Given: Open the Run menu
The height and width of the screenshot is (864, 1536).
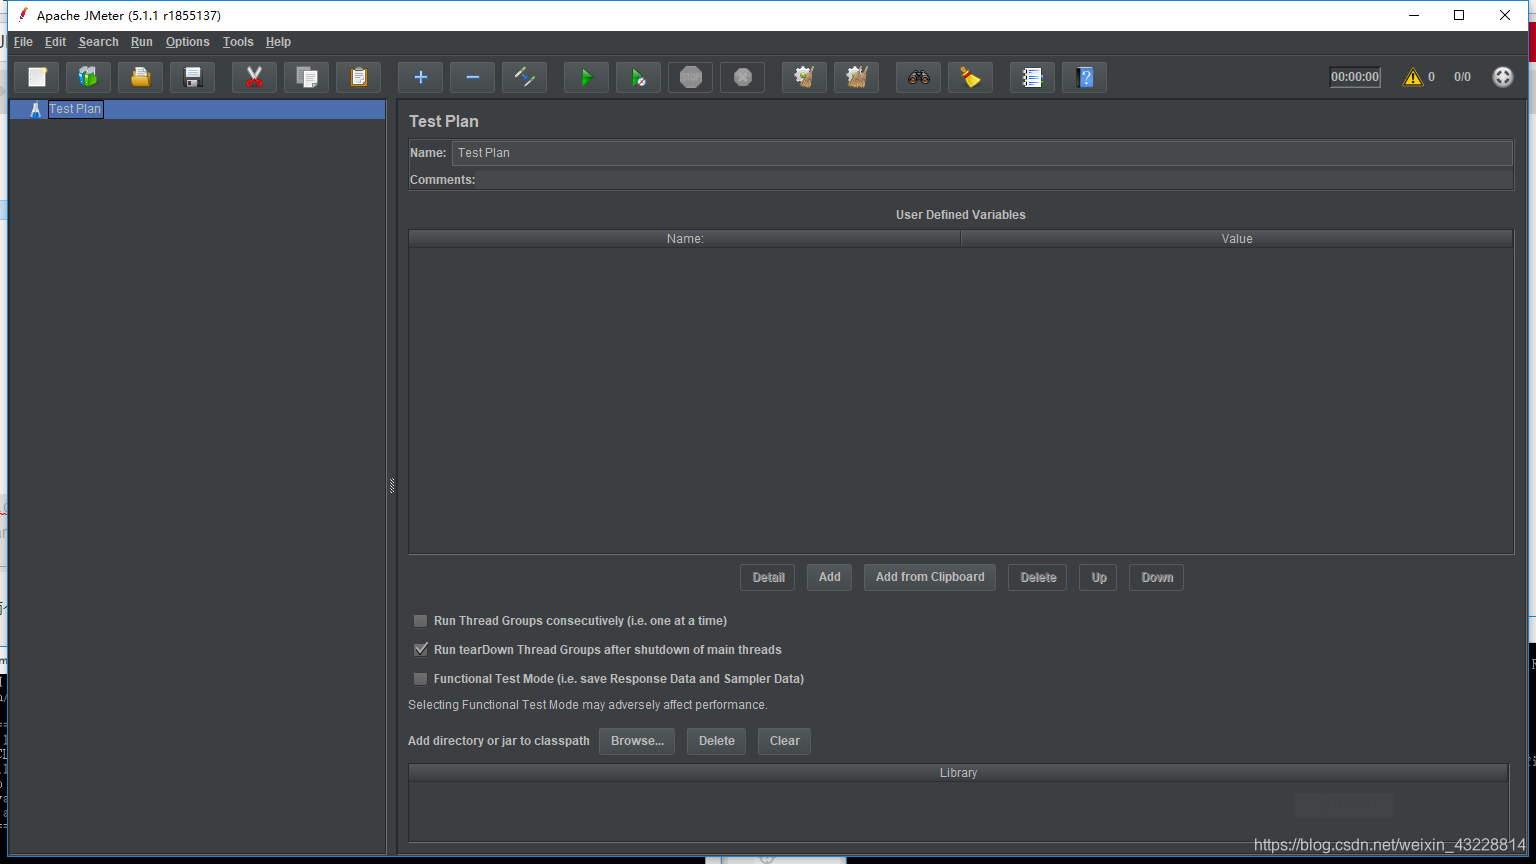Looking at the screenshot, I should click(142, 42).
